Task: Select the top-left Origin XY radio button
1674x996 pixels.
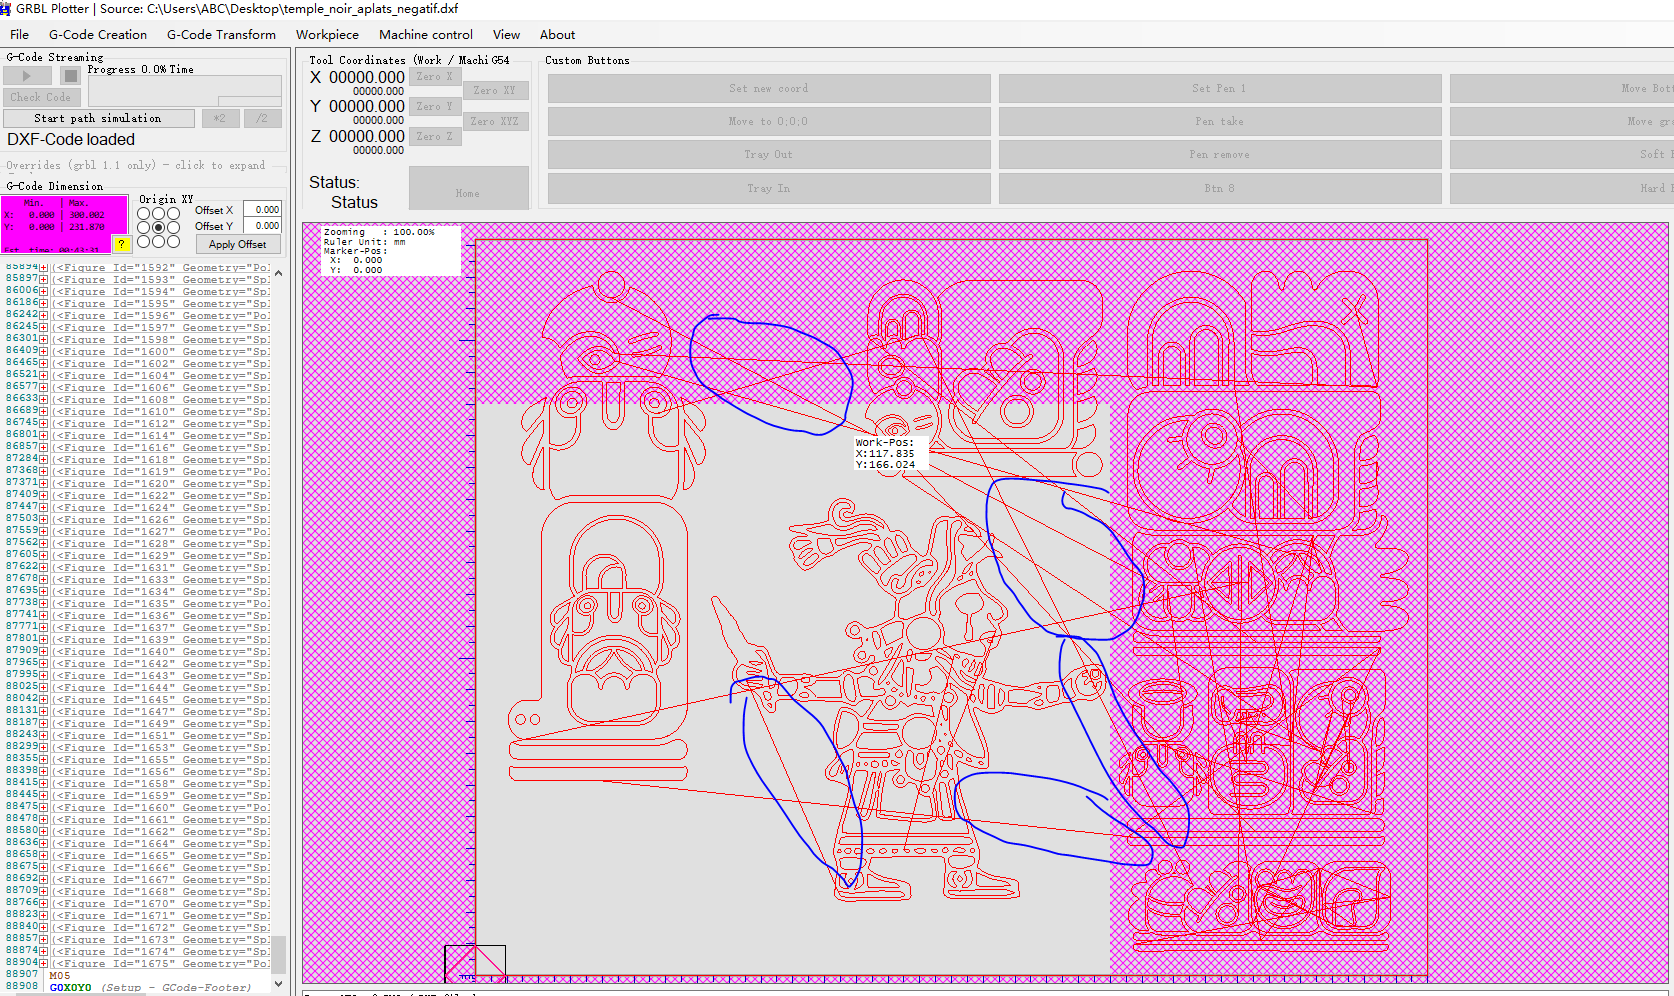Action: (x=144, y=214)
